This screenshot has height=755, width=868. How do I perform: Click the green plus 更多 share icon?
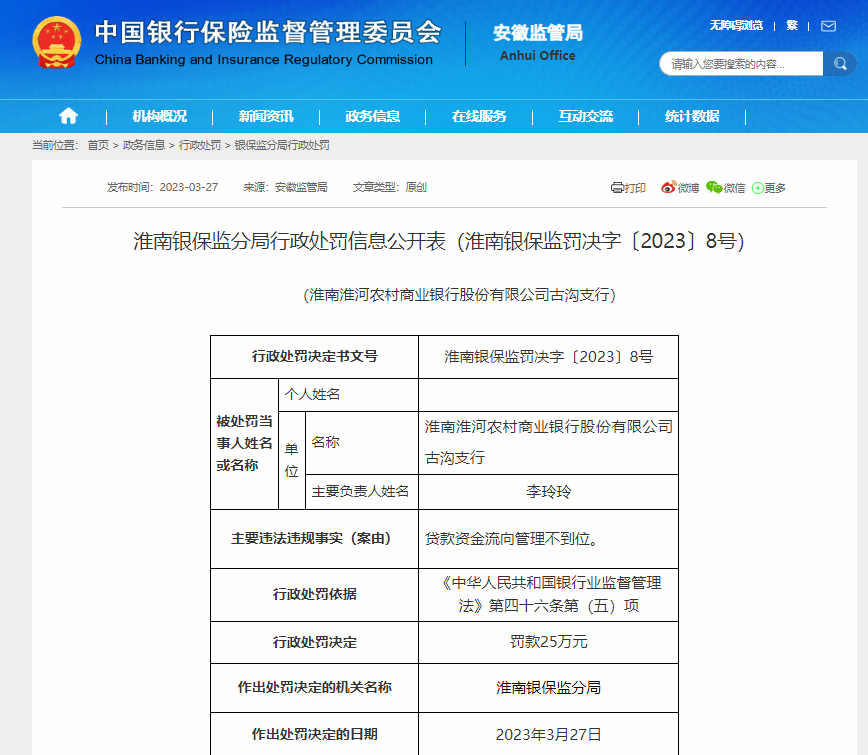[769, 188]
